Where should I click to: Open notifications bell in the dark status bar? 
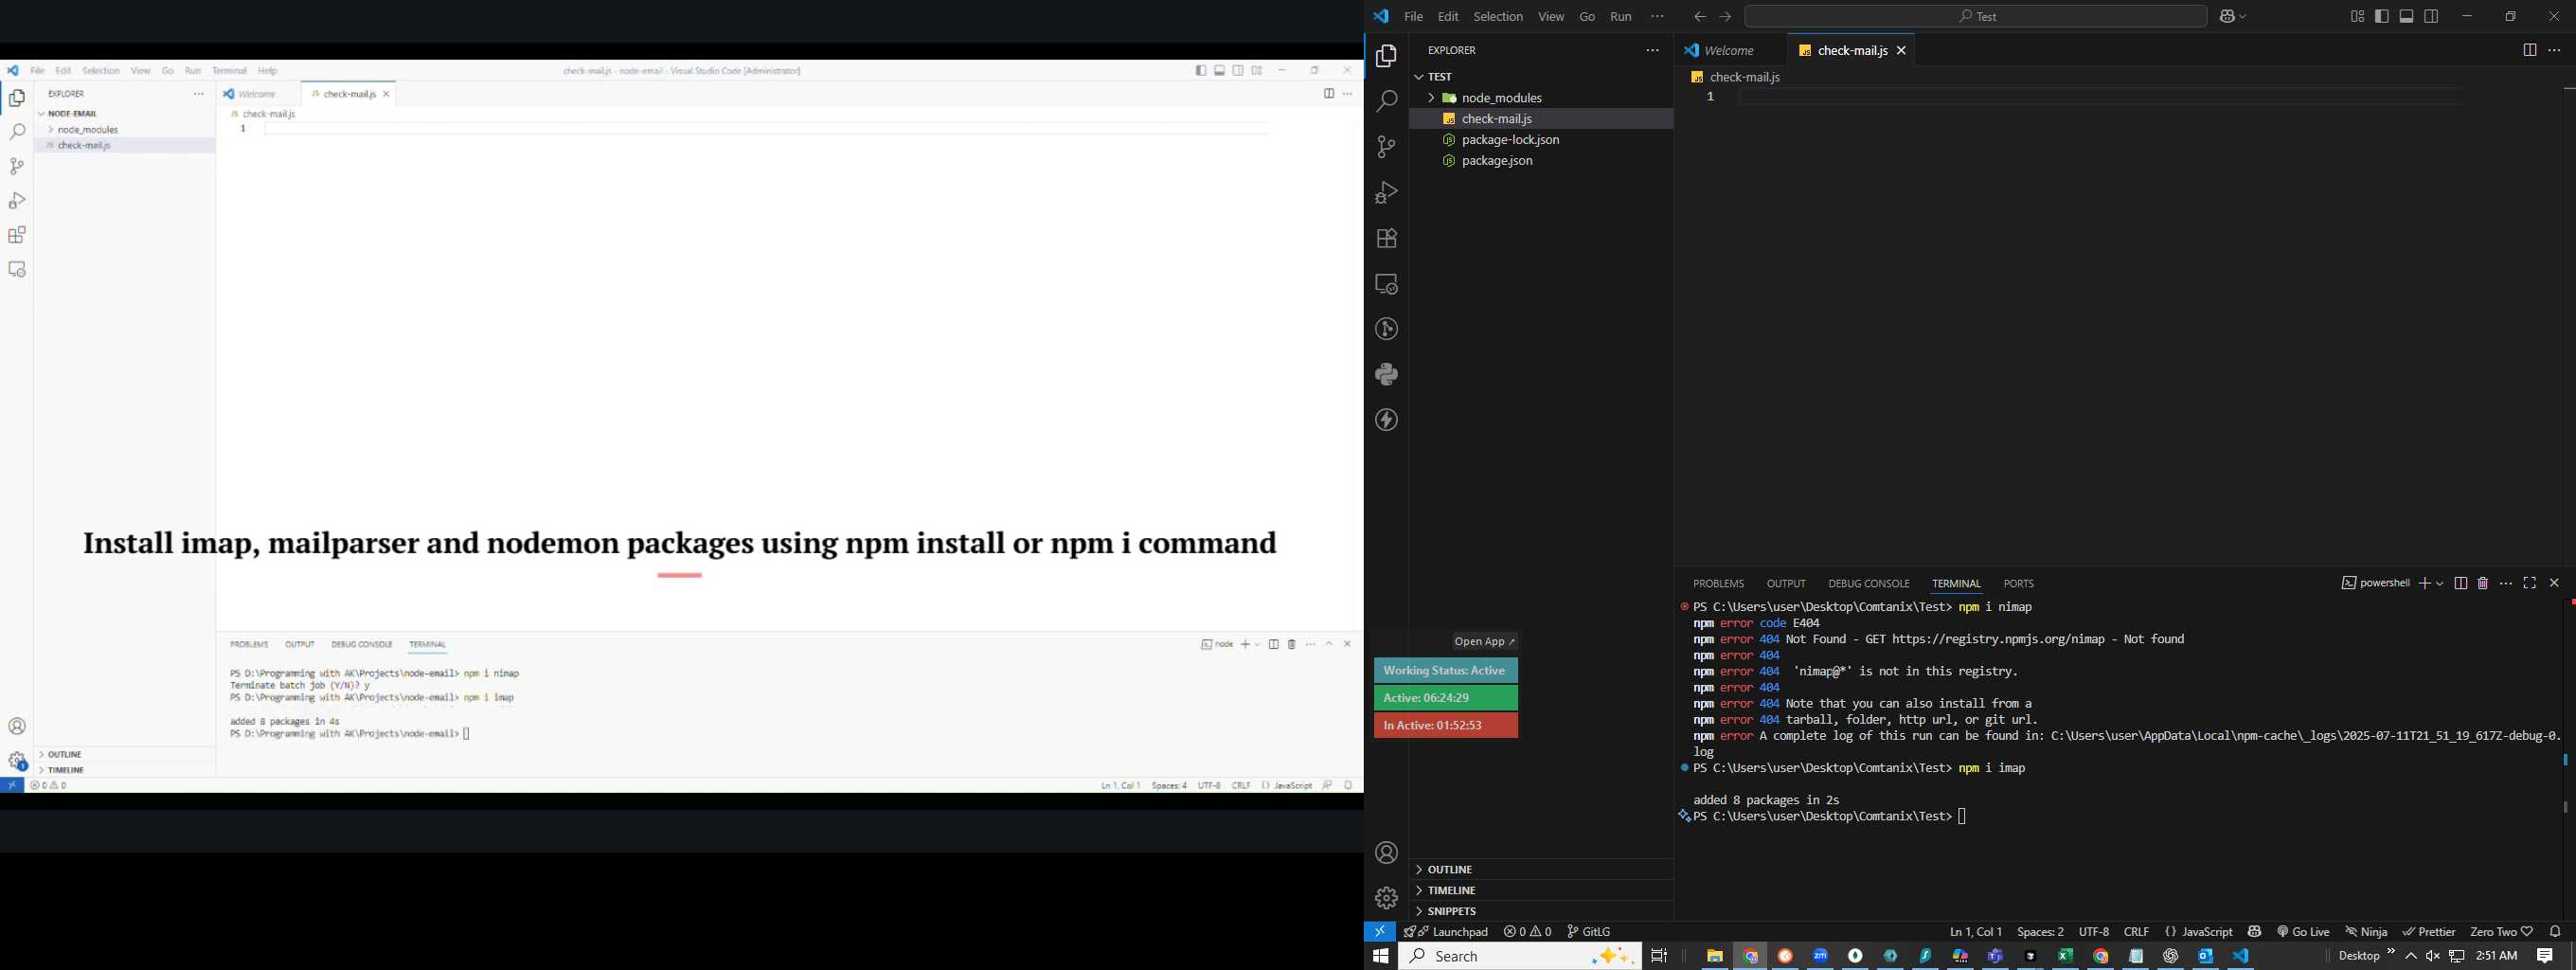[x=2555, y=931]
